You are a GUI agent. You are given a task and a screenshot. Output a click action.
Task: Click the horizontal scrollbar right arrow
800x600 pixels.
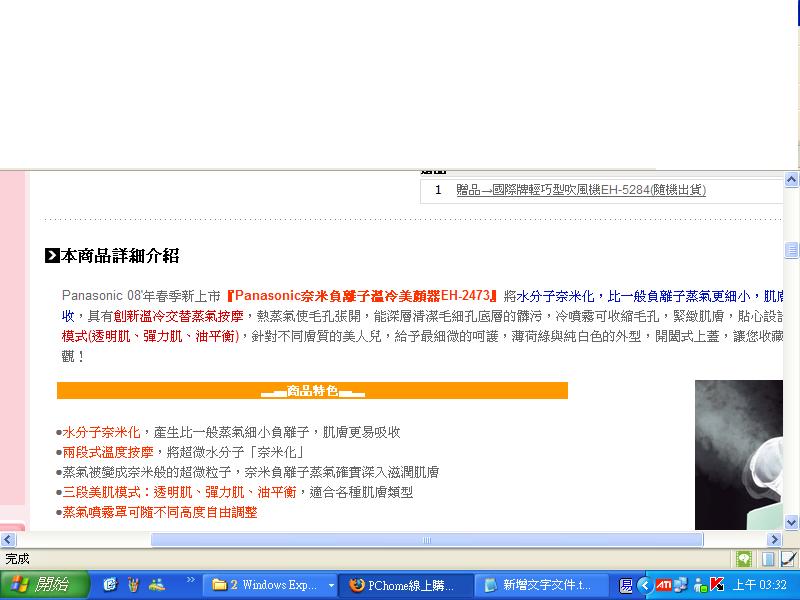(774, 539)
